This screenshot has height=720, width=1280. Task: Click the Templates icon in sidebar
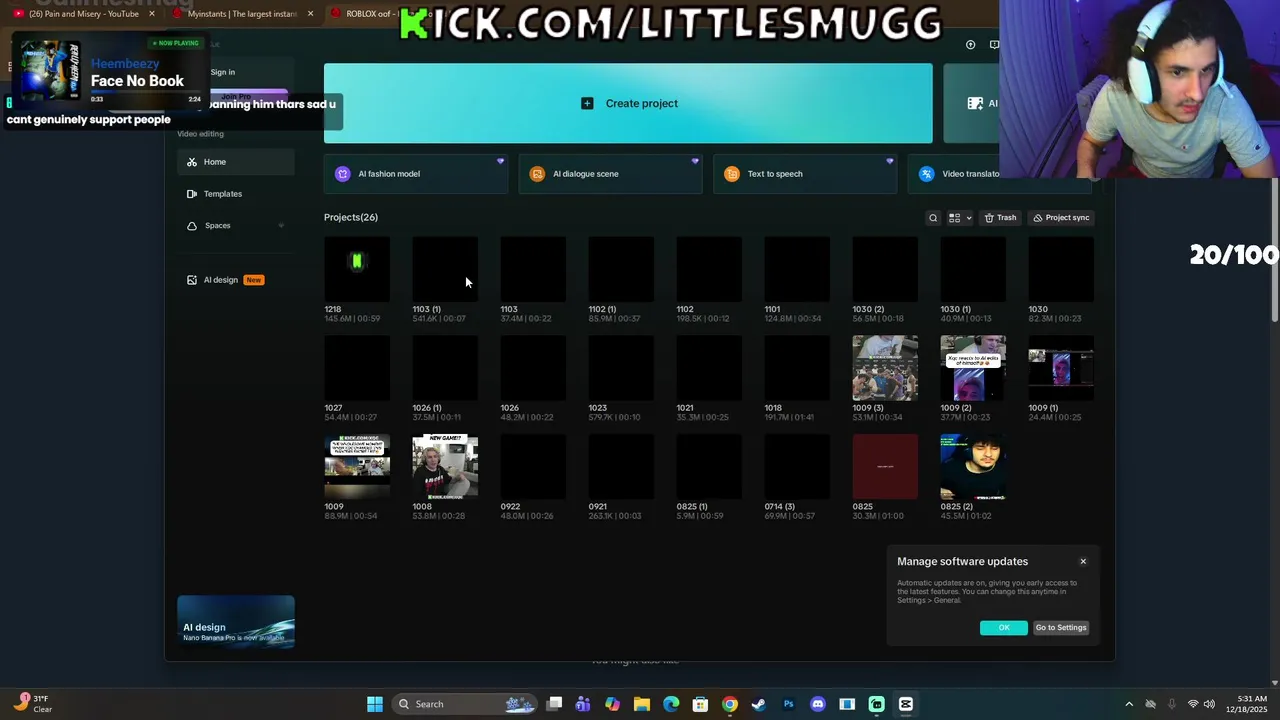[x=192, y=194]
